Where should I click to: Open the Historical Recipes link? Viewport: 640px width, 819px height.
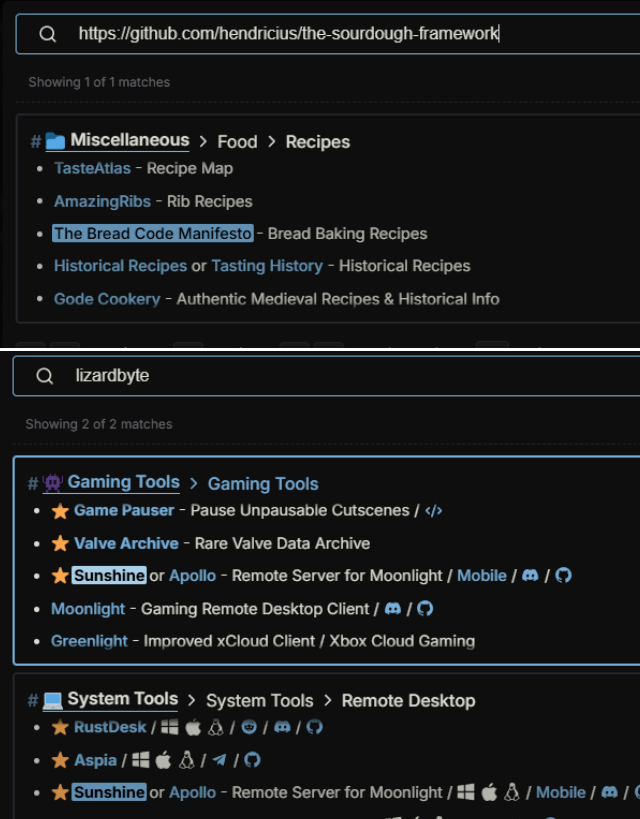[120, 266]
